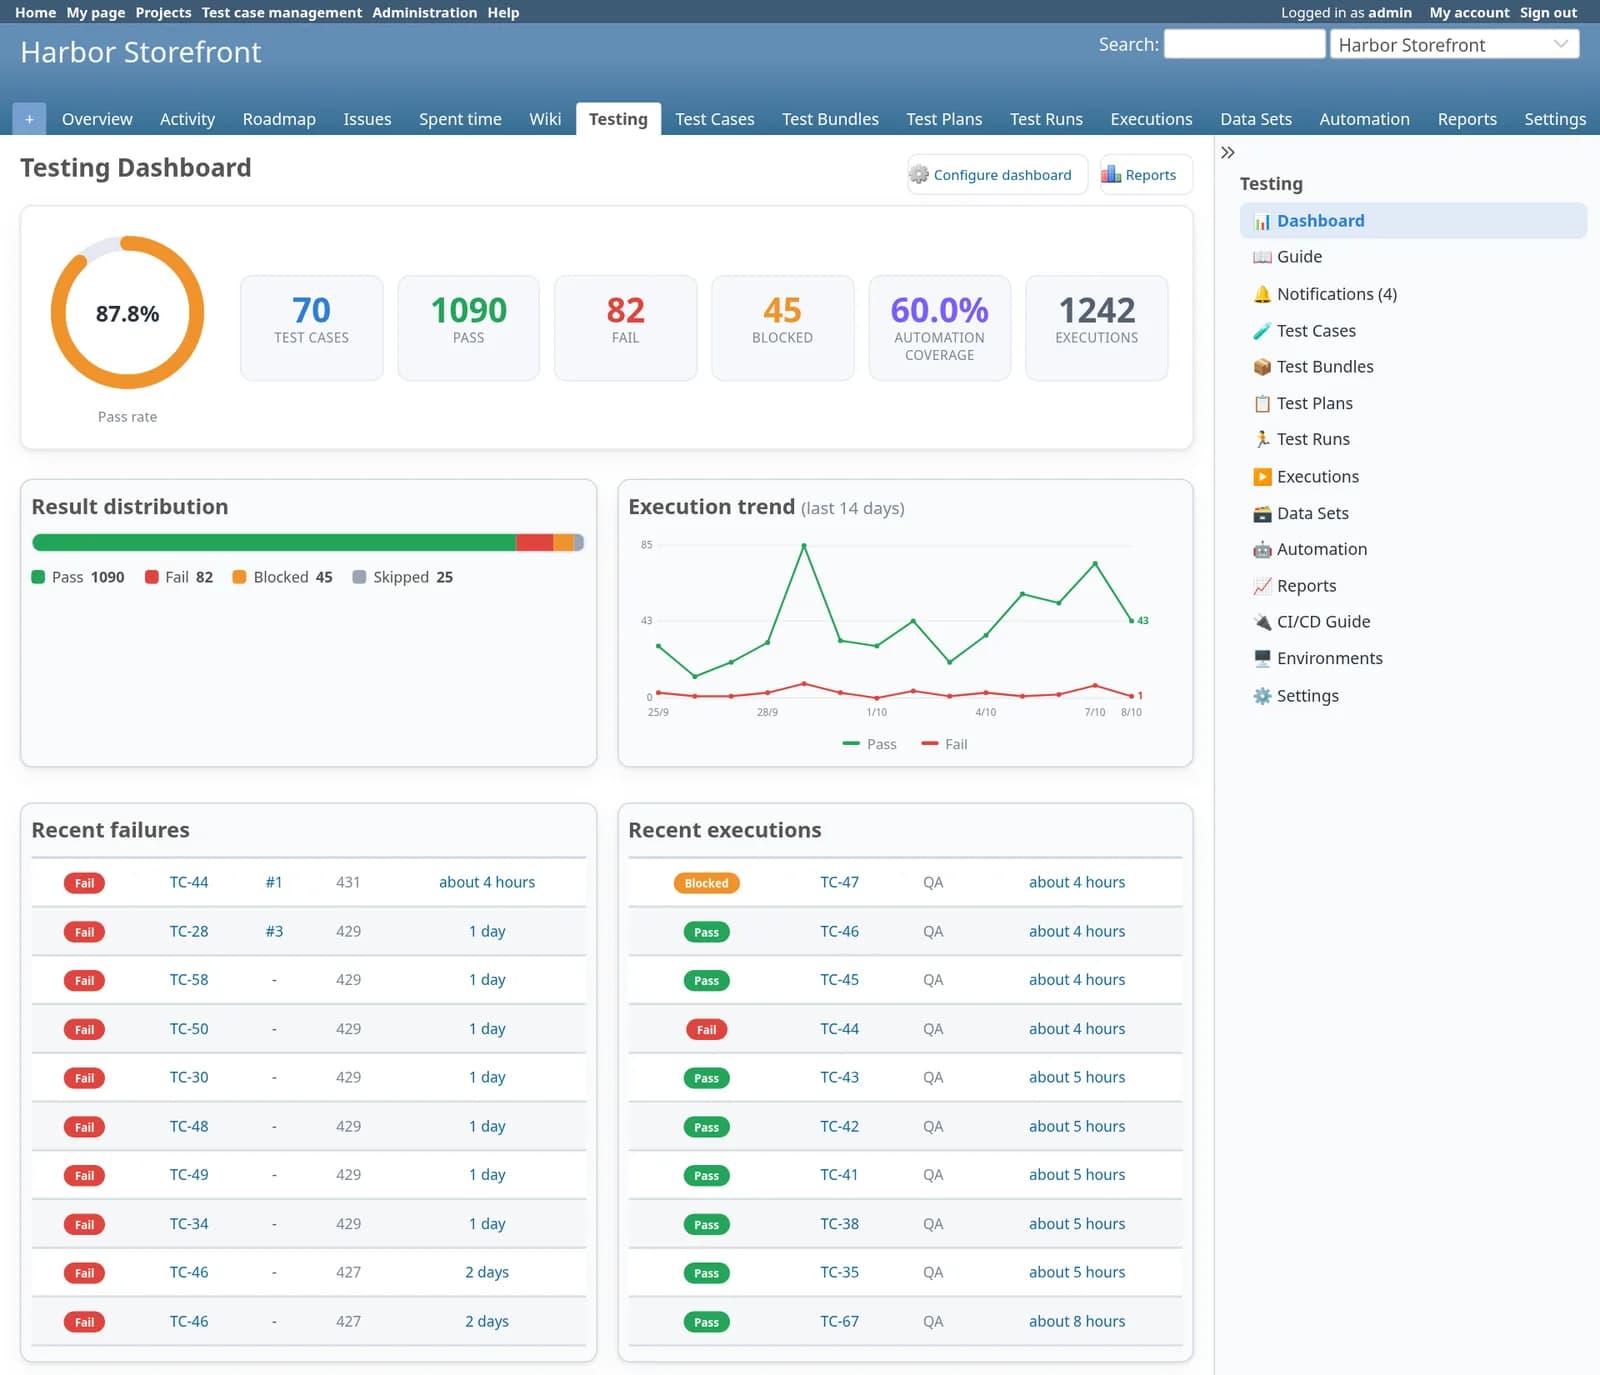The height and width of the screenshot is (1375, 1600).
Task: Click the Executions play icon in sidebar
Action: [x=1262, y=477]
